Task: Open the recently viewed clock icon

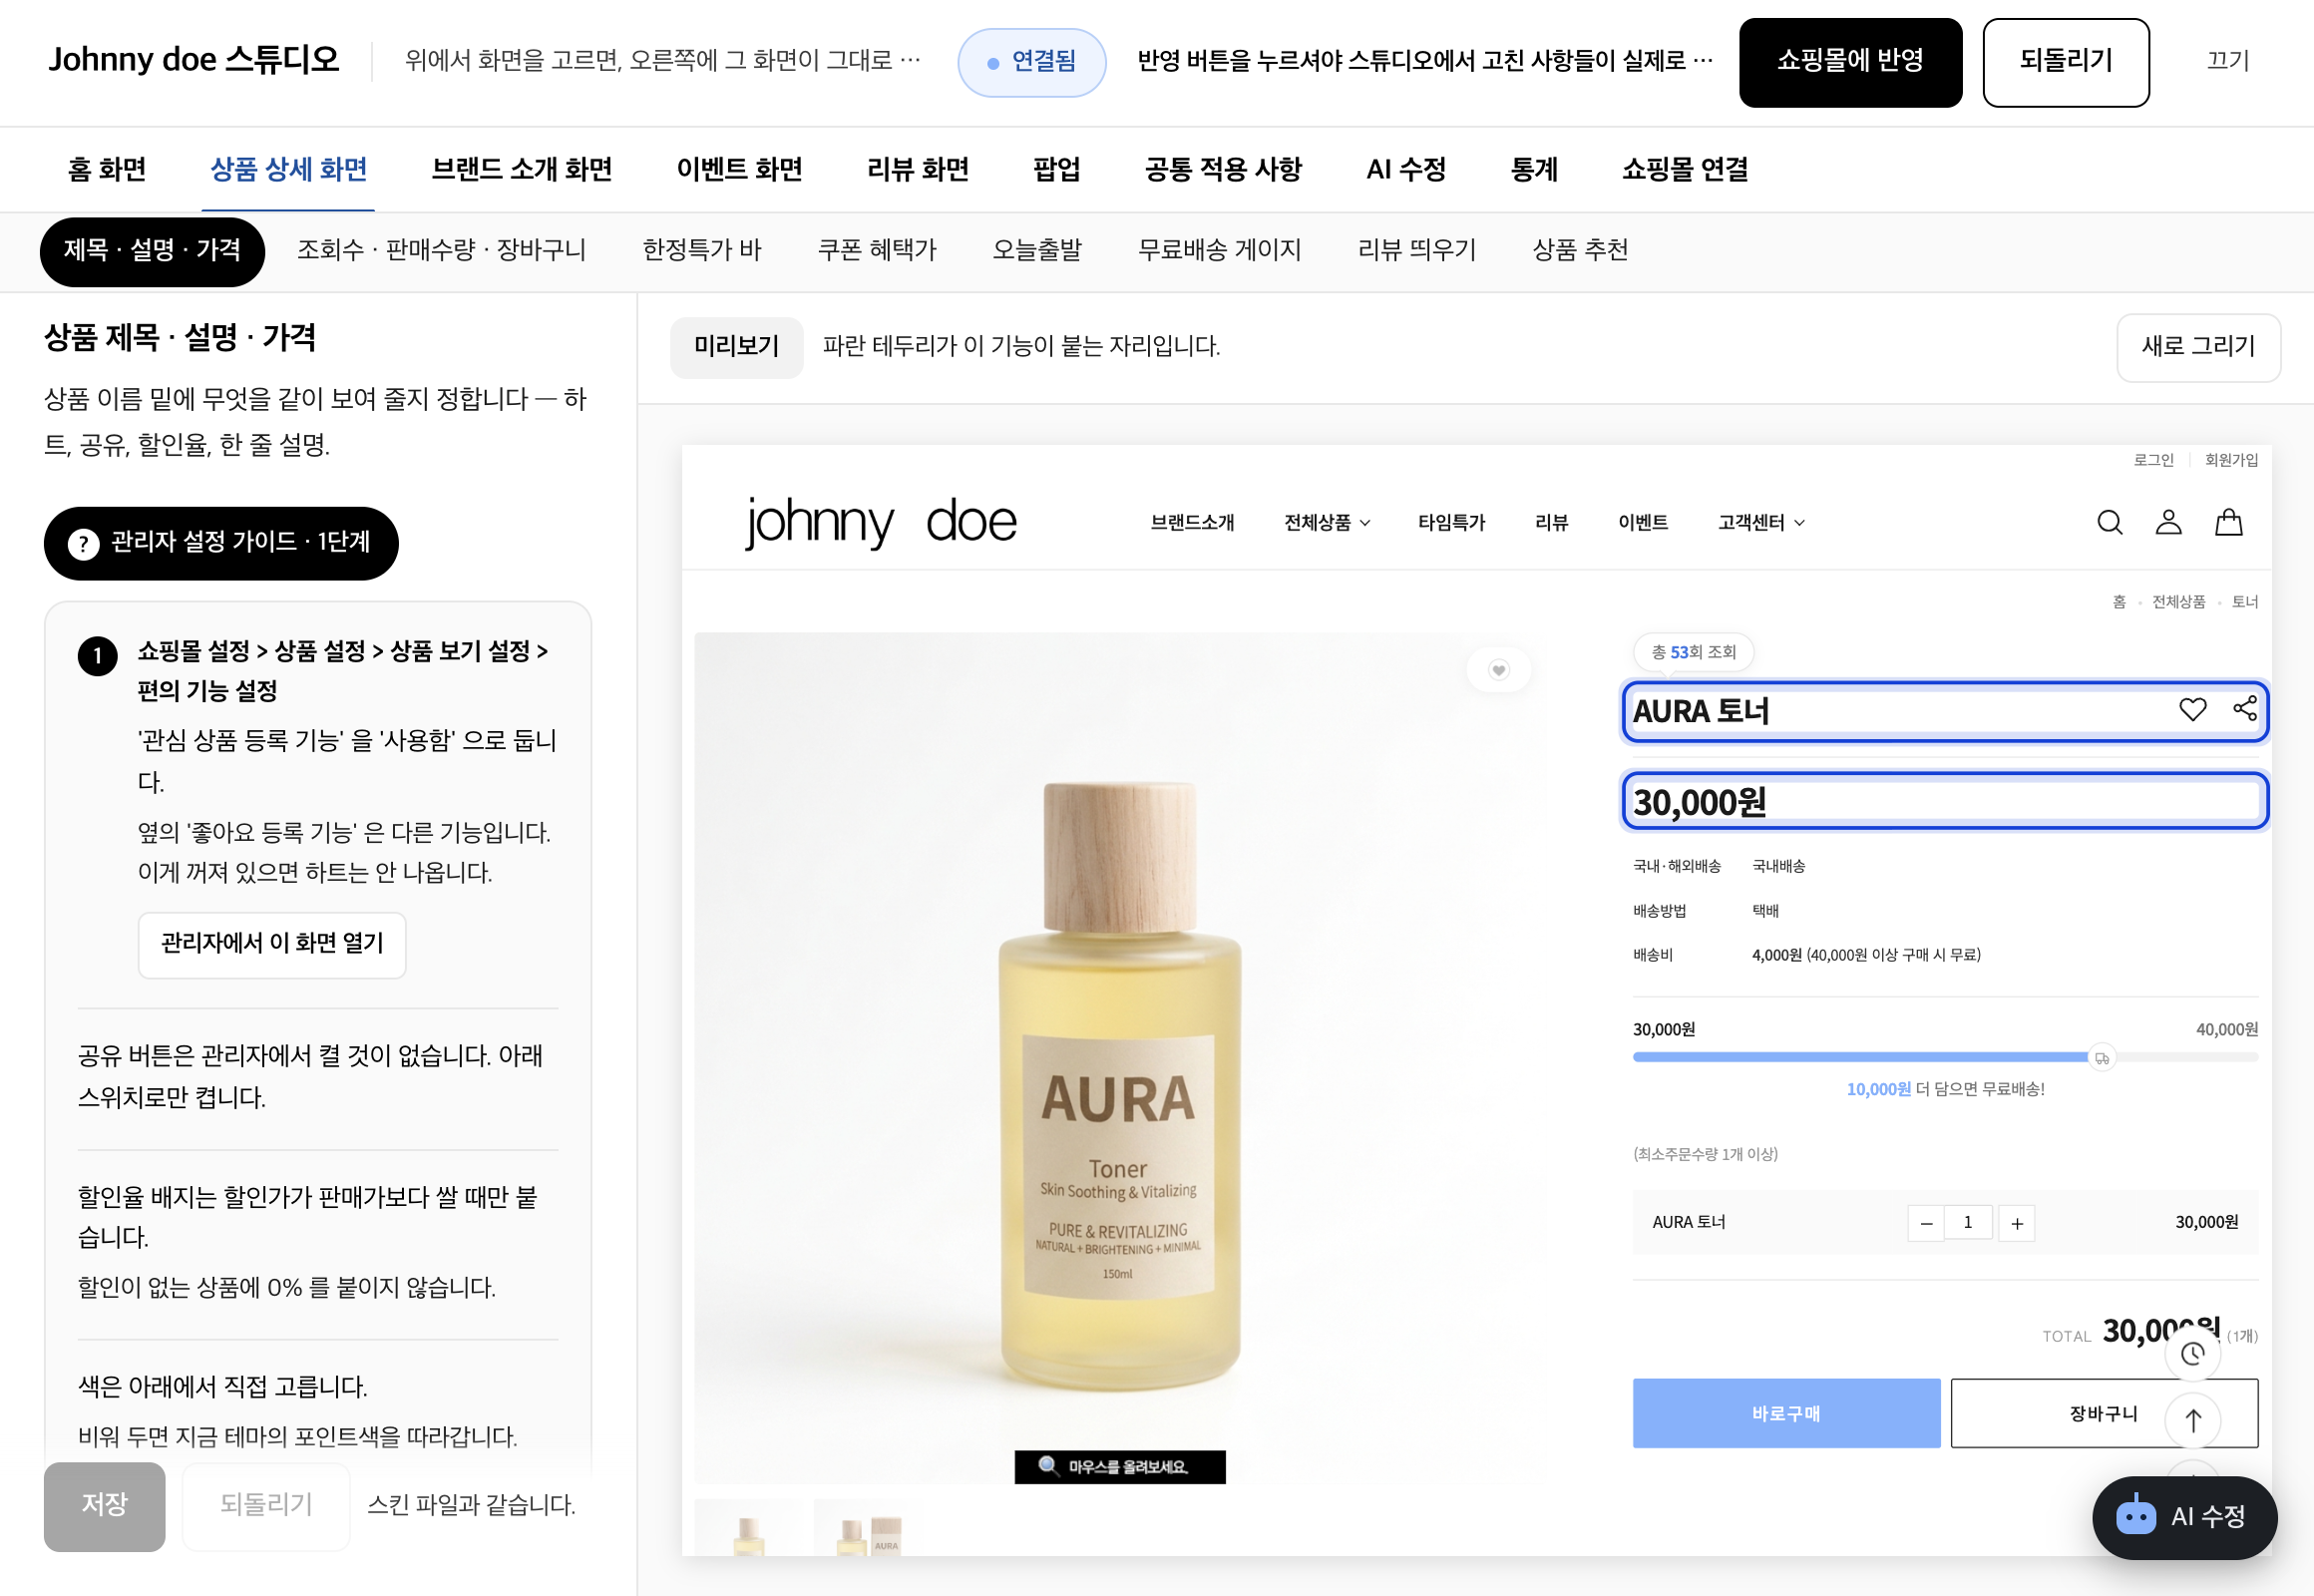Action: (2192, 1354)
